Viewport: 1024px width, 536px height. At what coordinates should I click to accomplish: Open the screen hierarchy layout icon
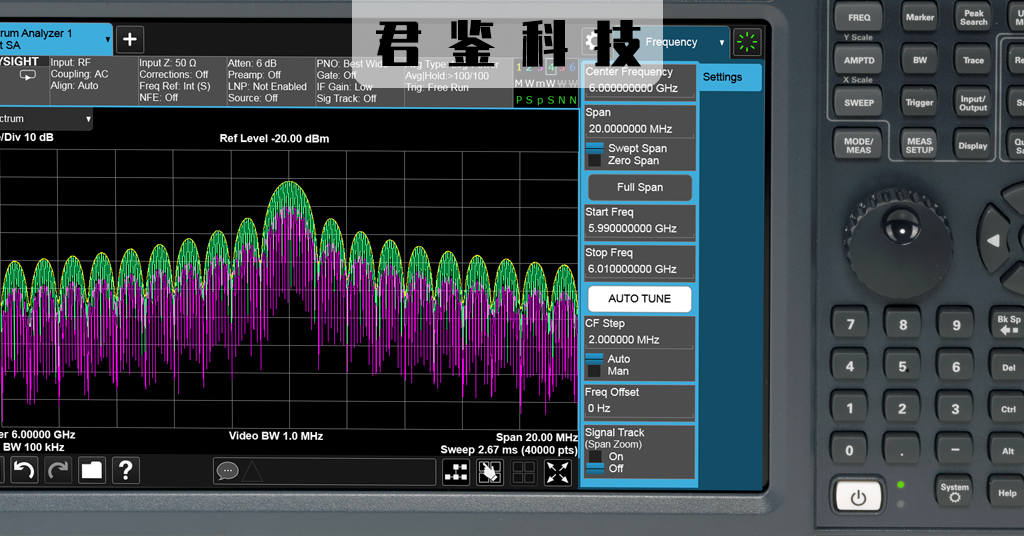[x=457, y=473]
